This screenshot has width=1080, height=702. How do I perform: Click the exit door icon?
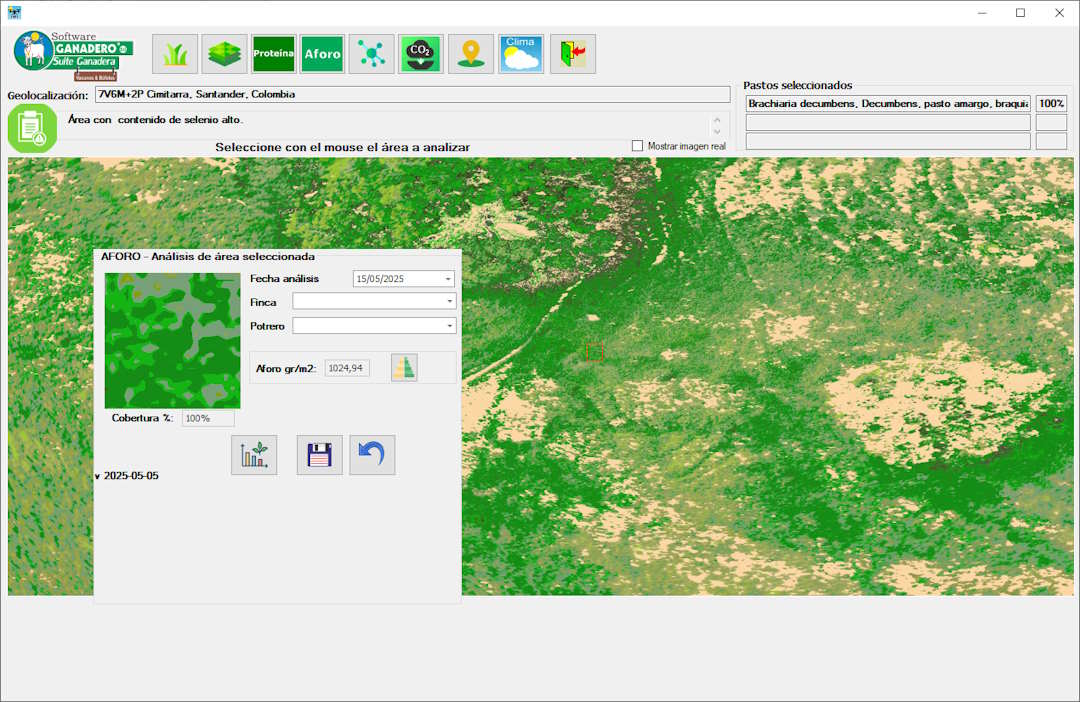573,54
